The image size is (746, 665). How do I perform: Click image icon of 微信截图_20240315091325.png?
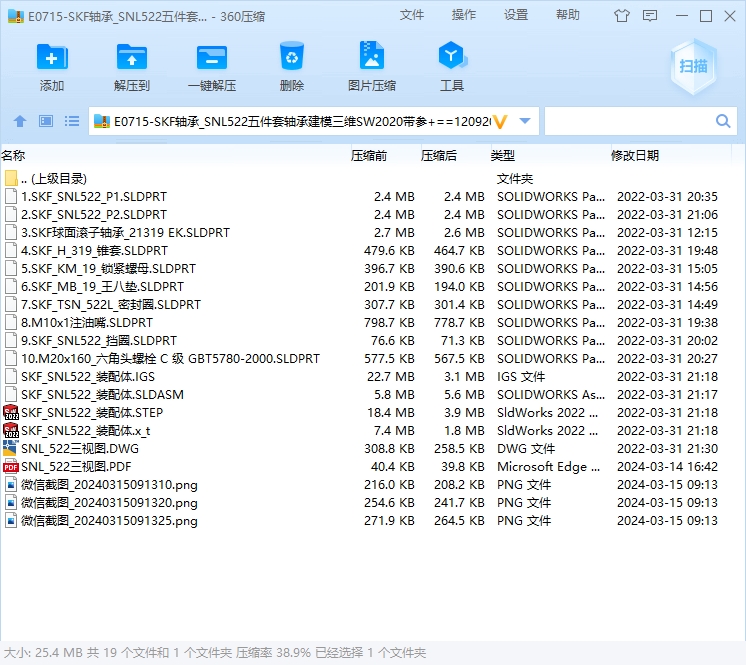[10, 521]
